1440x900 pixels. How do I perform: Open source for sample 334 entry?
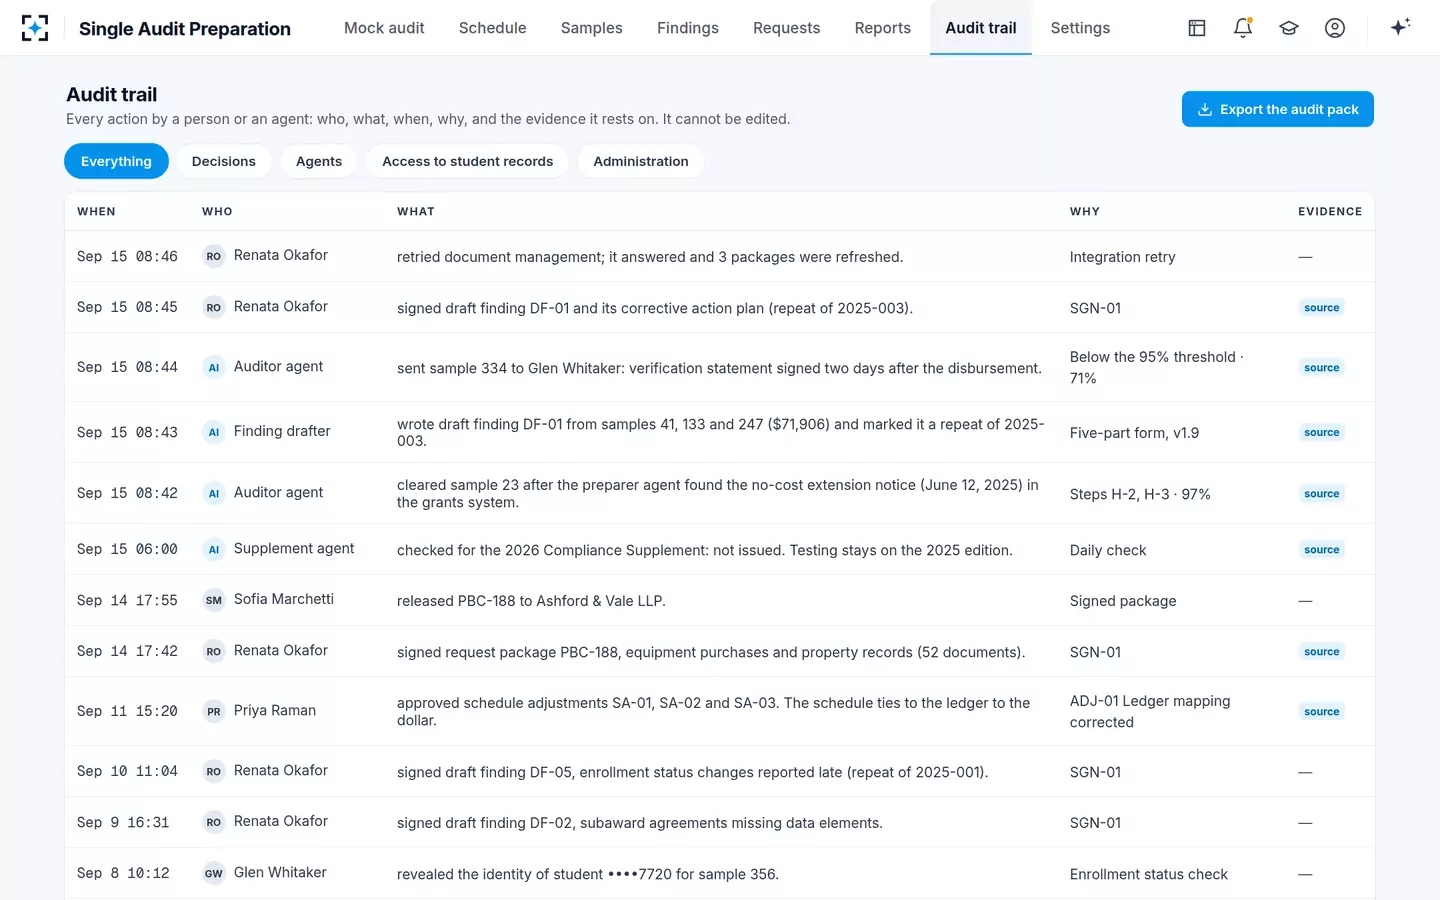click(1321, 368)
